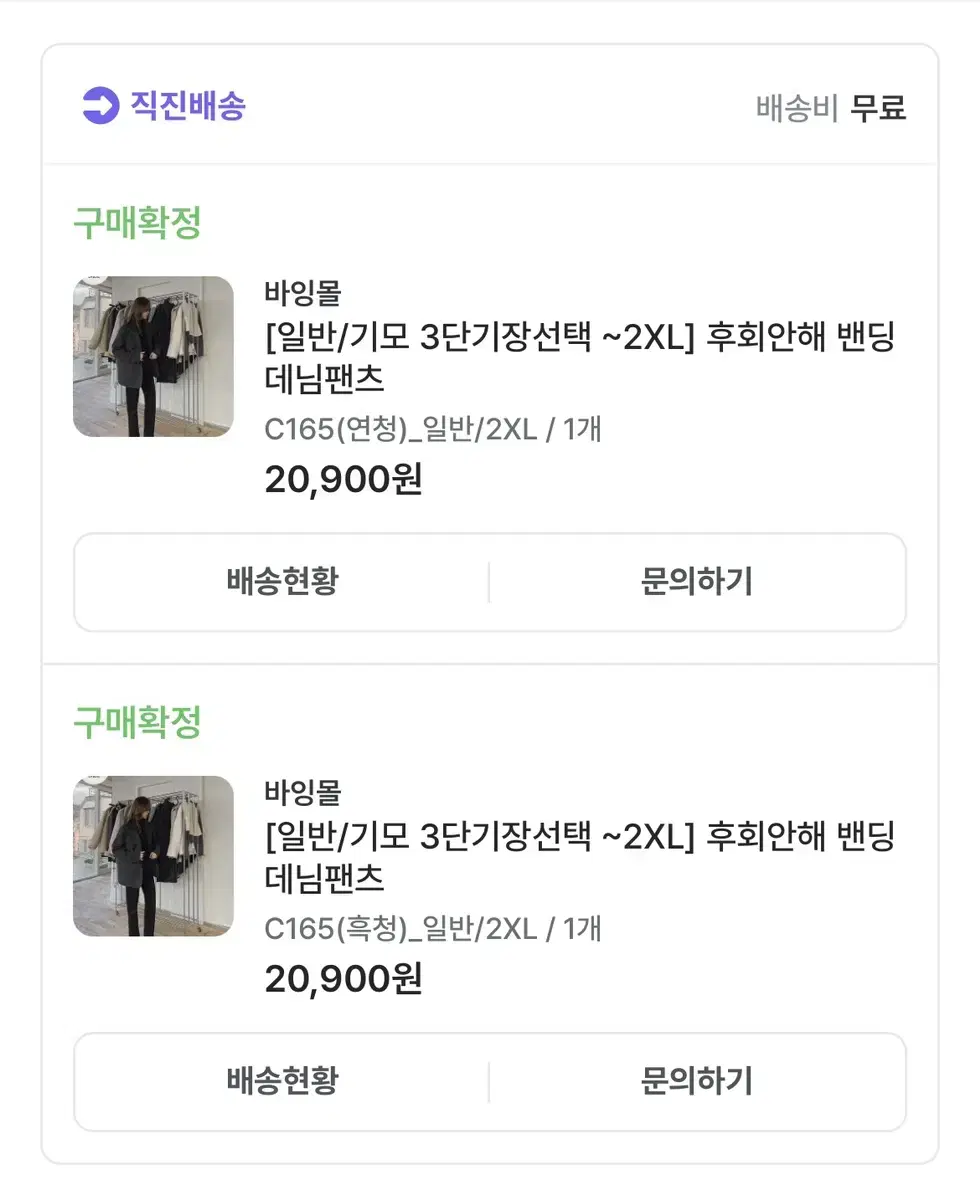Open product title of the 흑청 order

tap(580, 859)
